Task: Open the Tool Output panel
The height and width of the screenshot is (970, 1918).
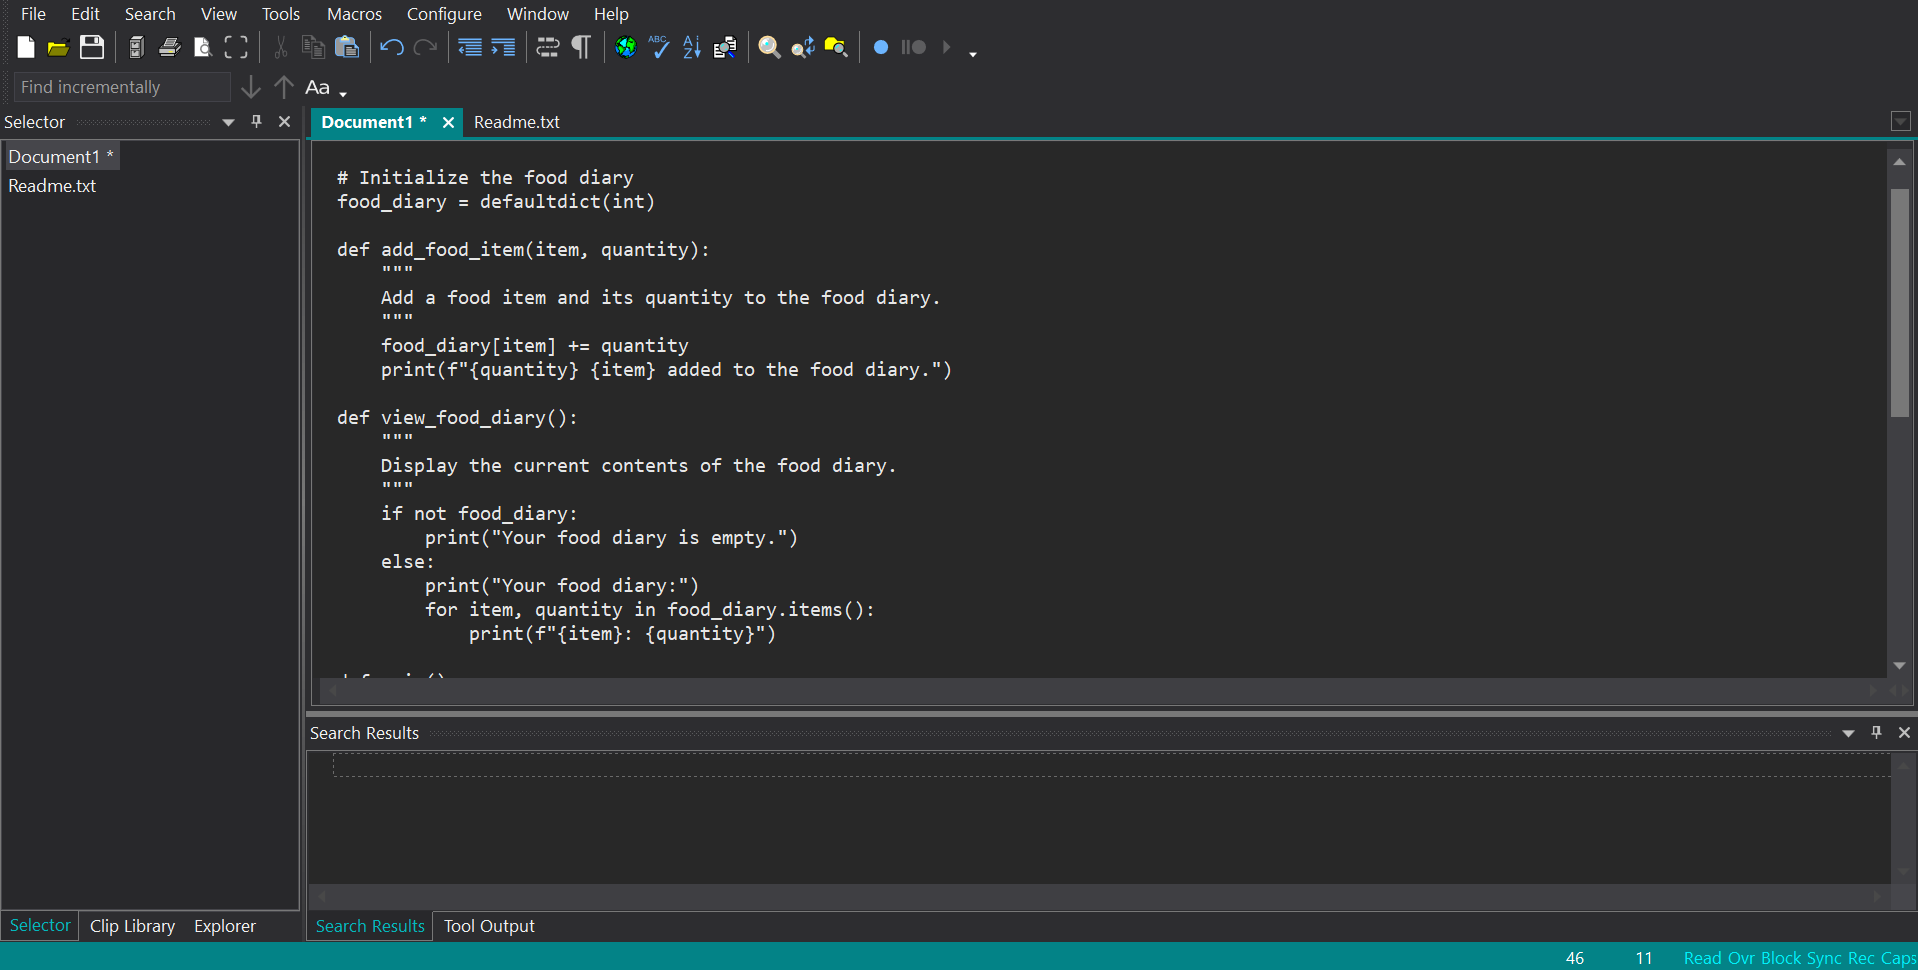Action: point(488,926)
